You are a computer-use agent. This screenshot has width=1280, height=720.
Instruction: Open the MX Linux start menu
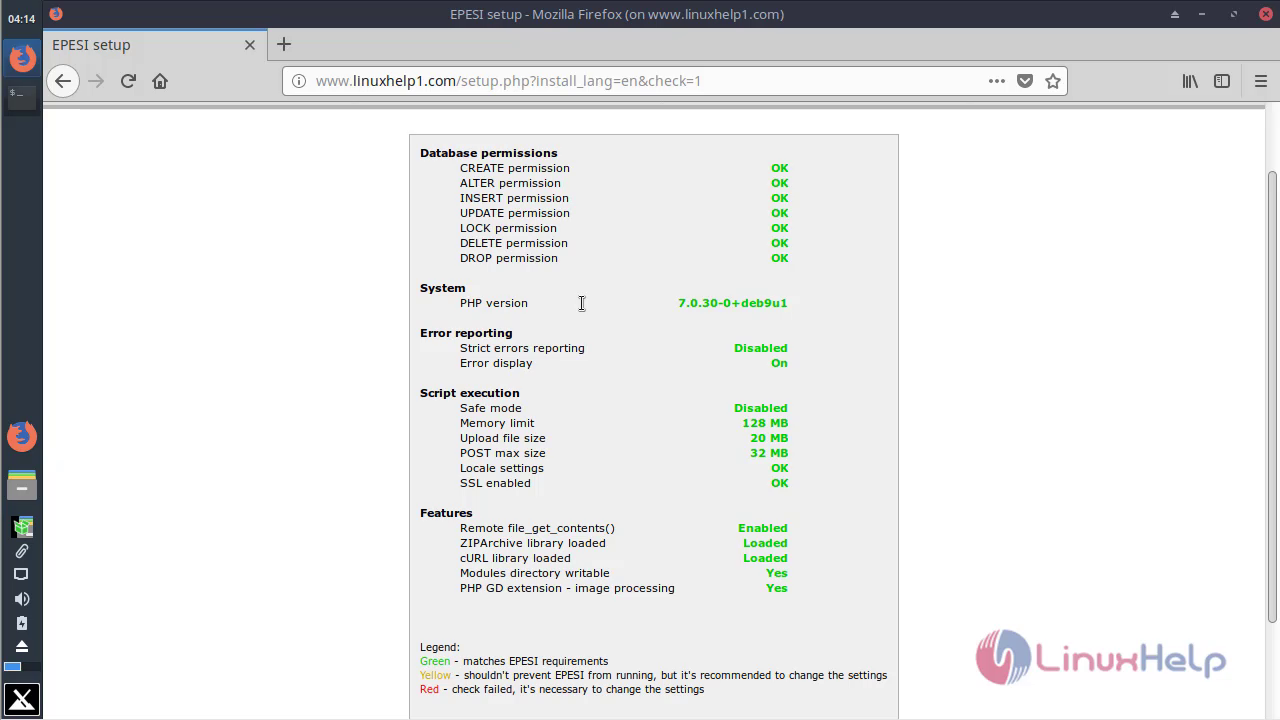pyautogui.click(x=22, y=700)
